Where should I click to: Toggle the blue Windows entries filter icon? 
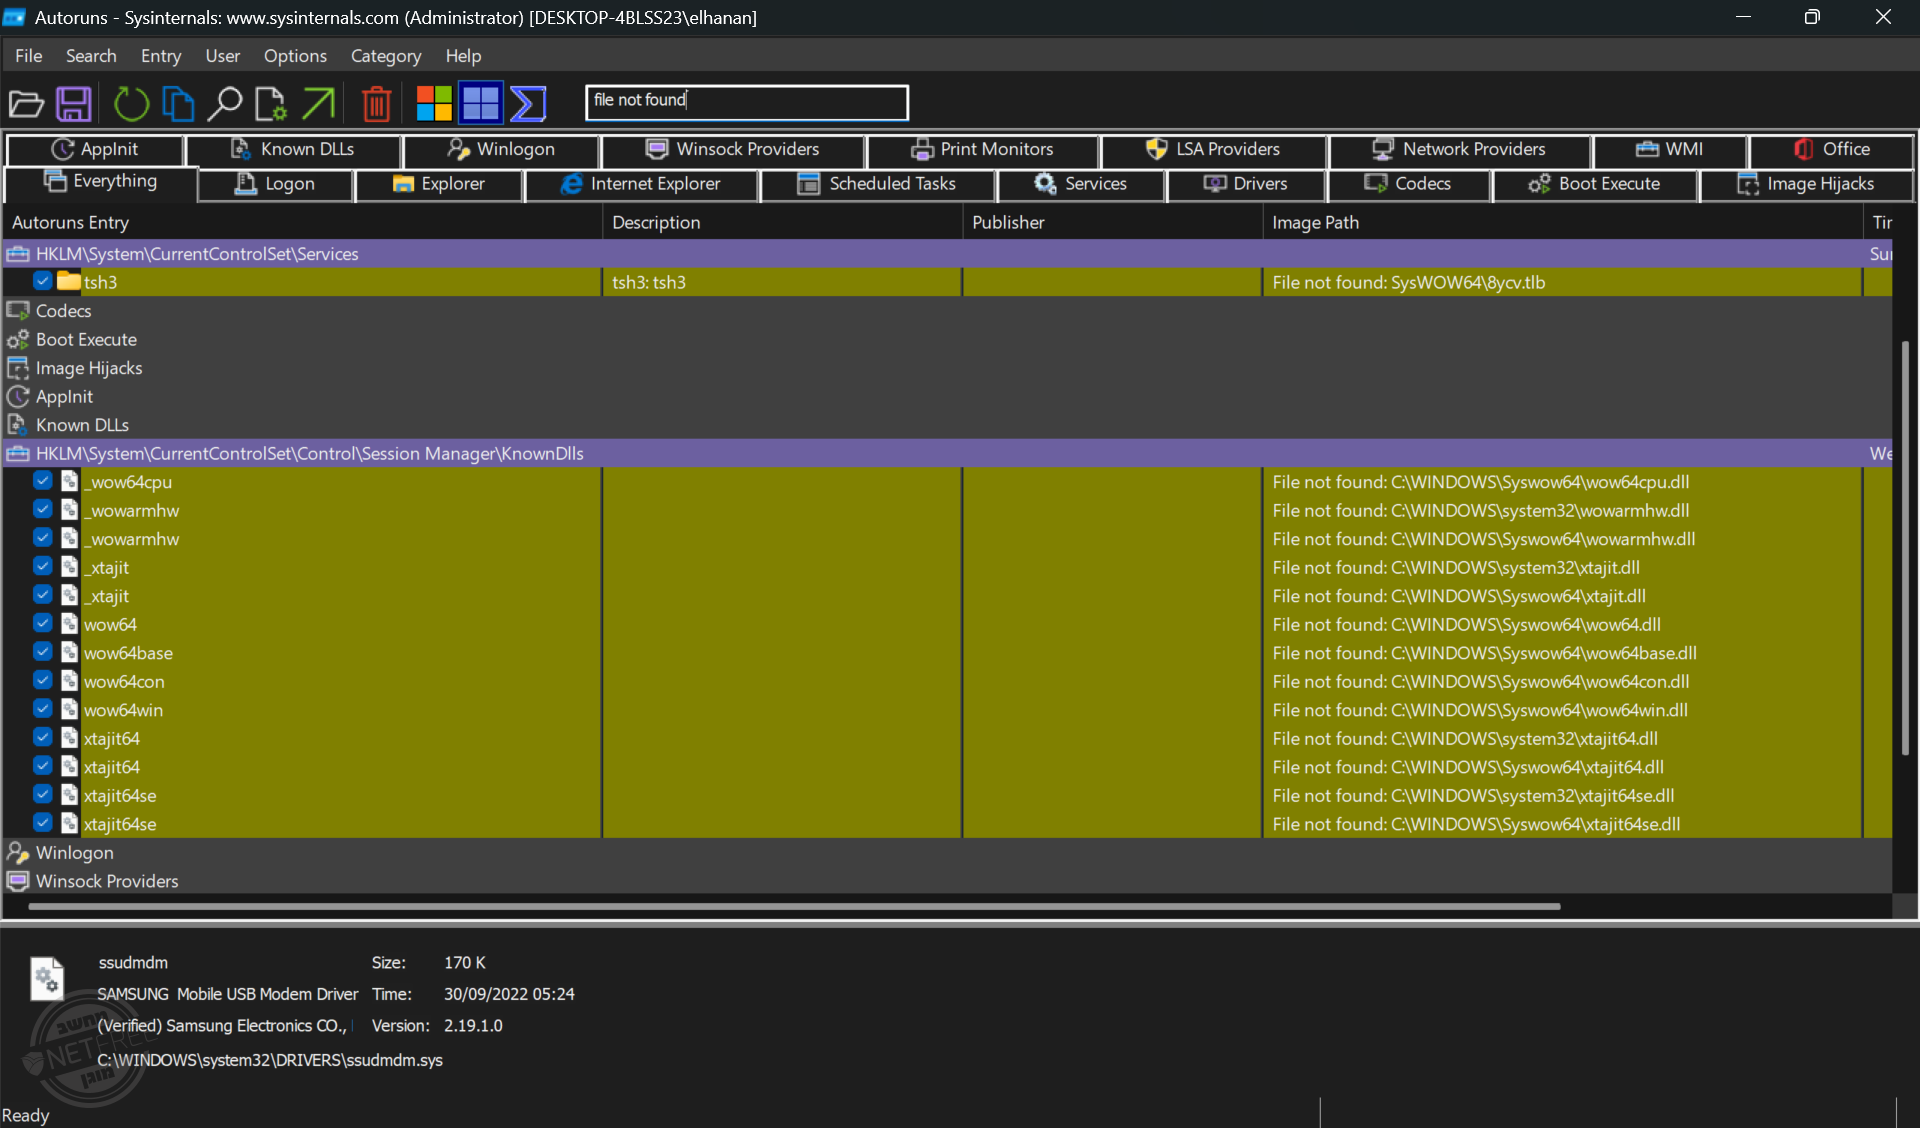[x=481, y=103]
